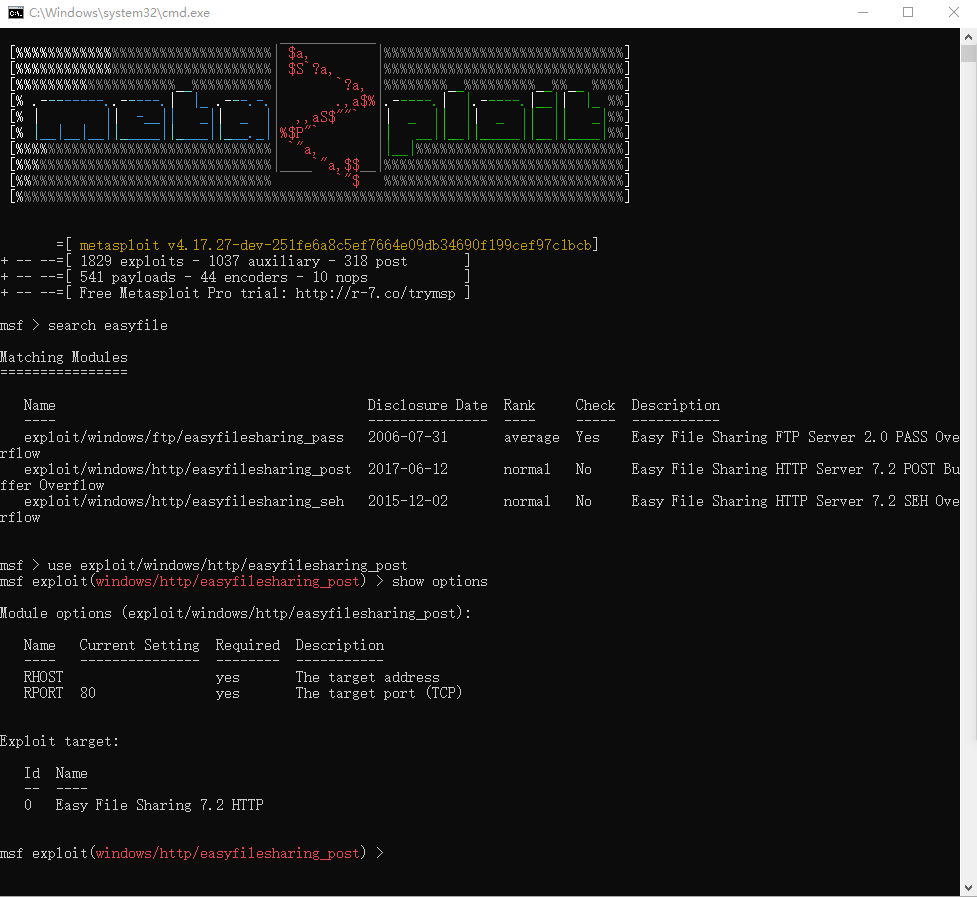Click exploit/windows/http/easyfilesharing_post in search results

tap(188, 469)
